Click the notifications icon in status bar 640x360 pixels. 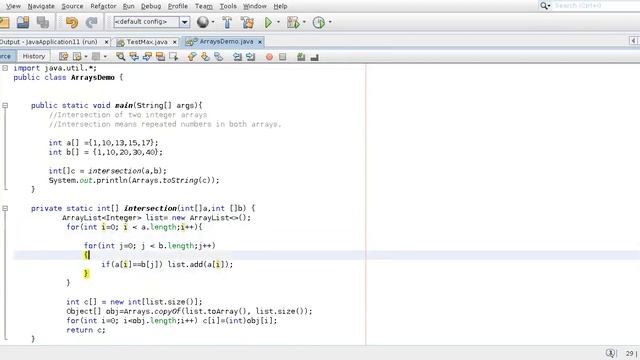pos(611,353)
